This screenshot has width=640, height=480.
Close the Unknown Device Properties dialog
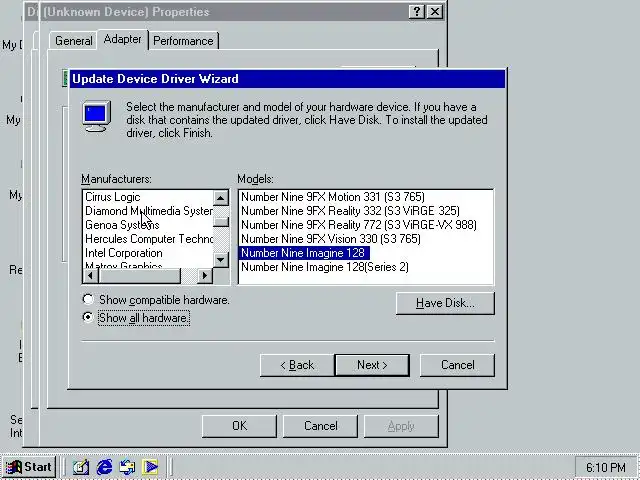[x=435, y=11]
